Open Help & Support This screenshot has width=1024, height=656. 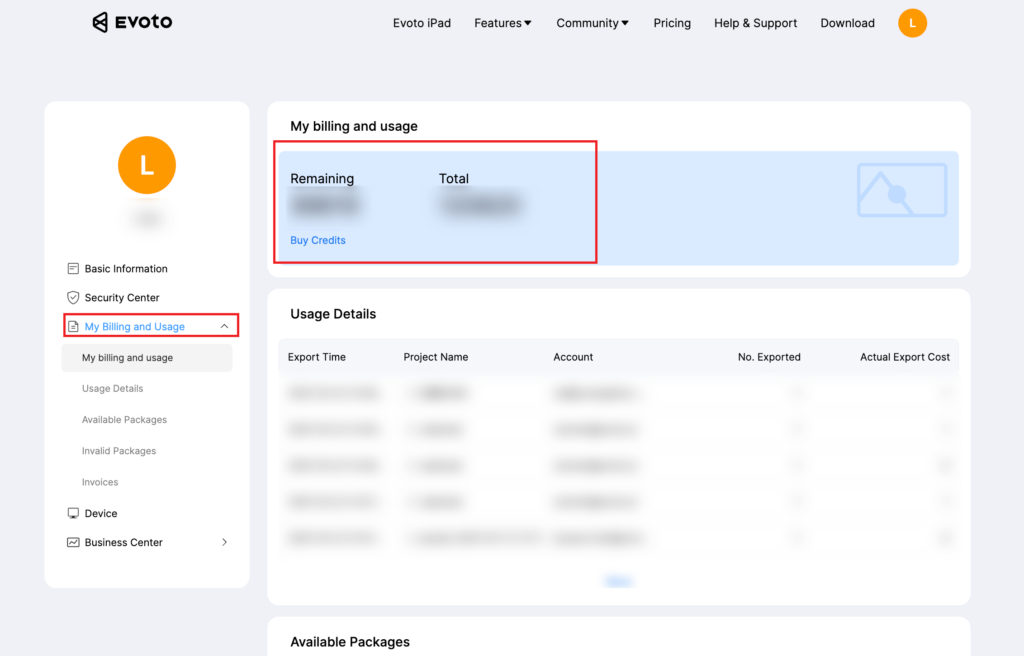pyautogui.click(x=756, y=23)
